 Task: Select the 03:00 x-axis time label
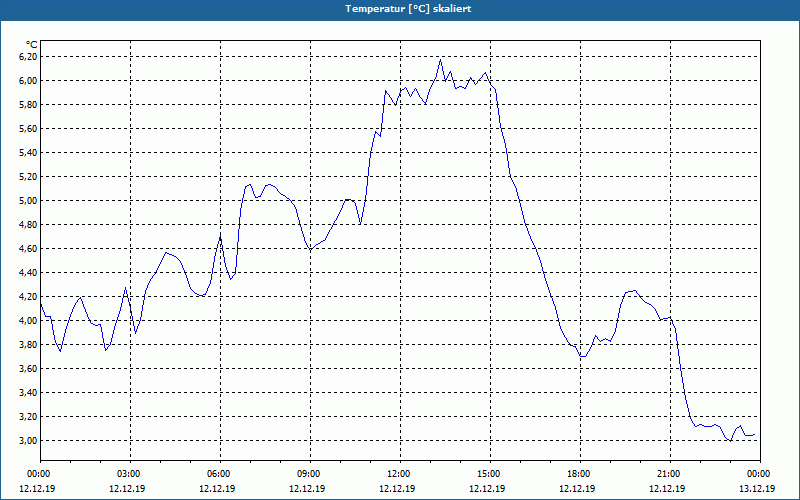coord(127,474)
